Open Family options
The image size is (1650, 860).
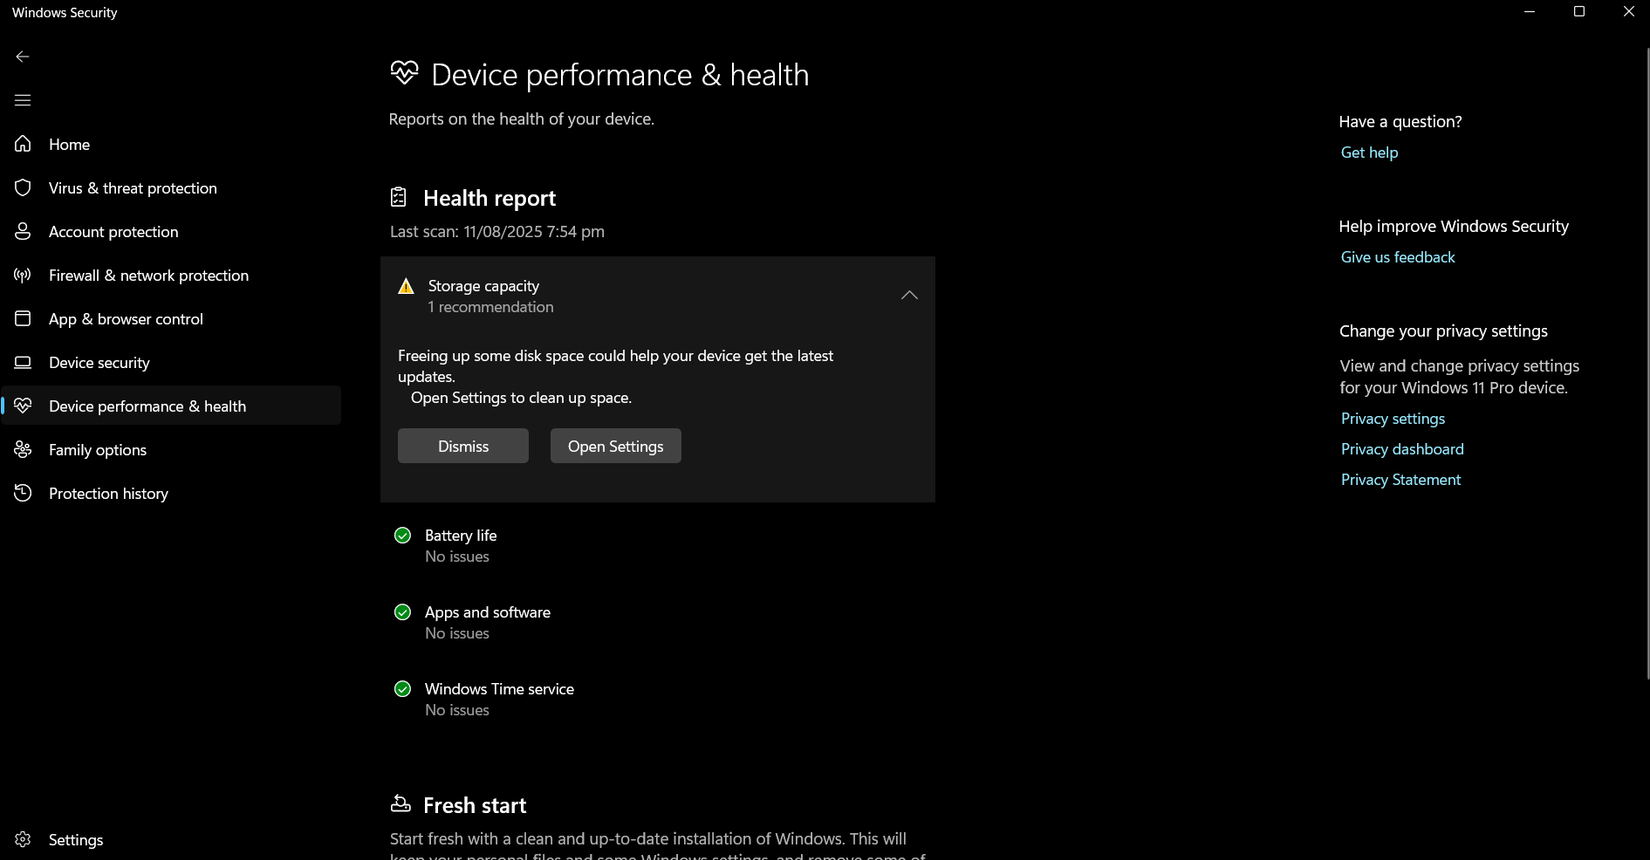pos(172,450)
